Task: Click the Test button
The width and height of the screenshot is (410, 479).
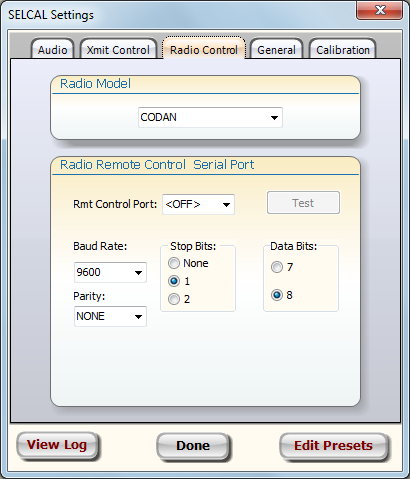Action: pos(303,203)
